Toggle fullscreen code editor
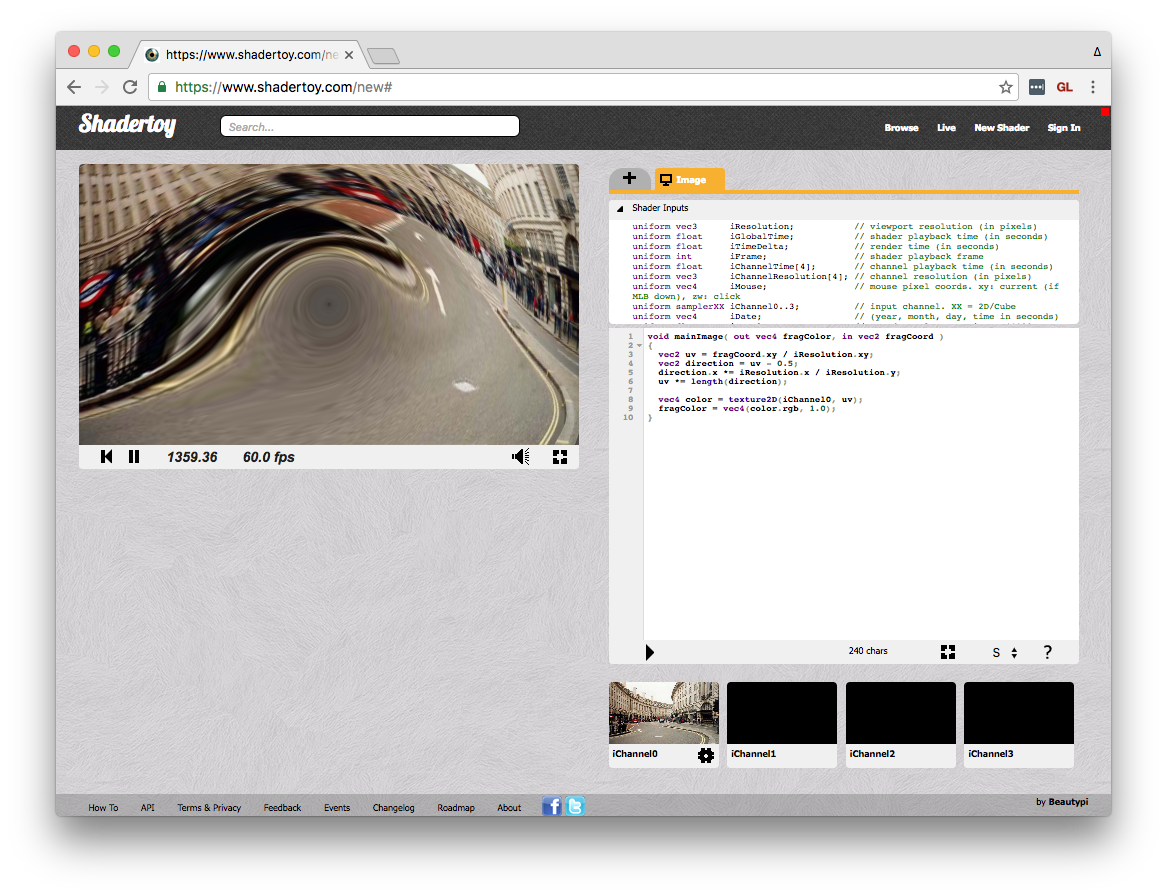This screenshot has width=1167, height=896. pos(947,652)
